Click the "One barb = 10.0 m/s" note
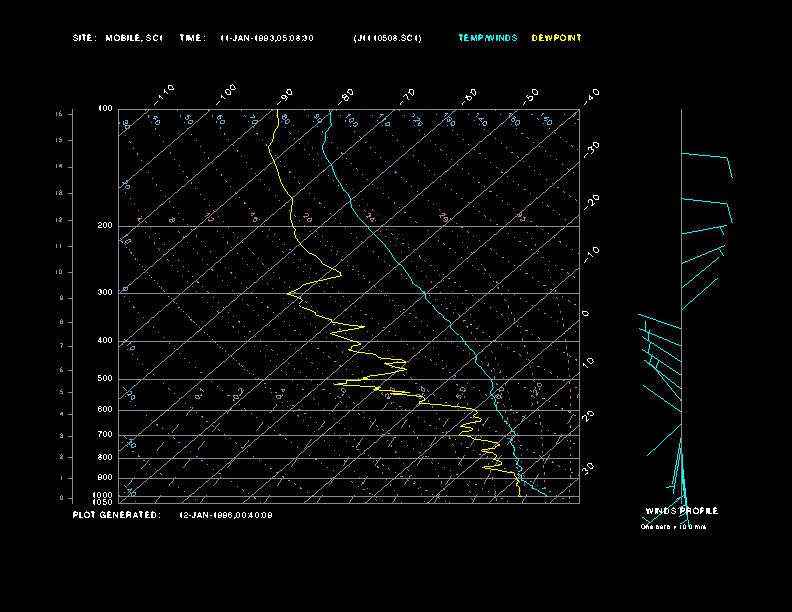The image size is (792, 612). pos(673,527)
